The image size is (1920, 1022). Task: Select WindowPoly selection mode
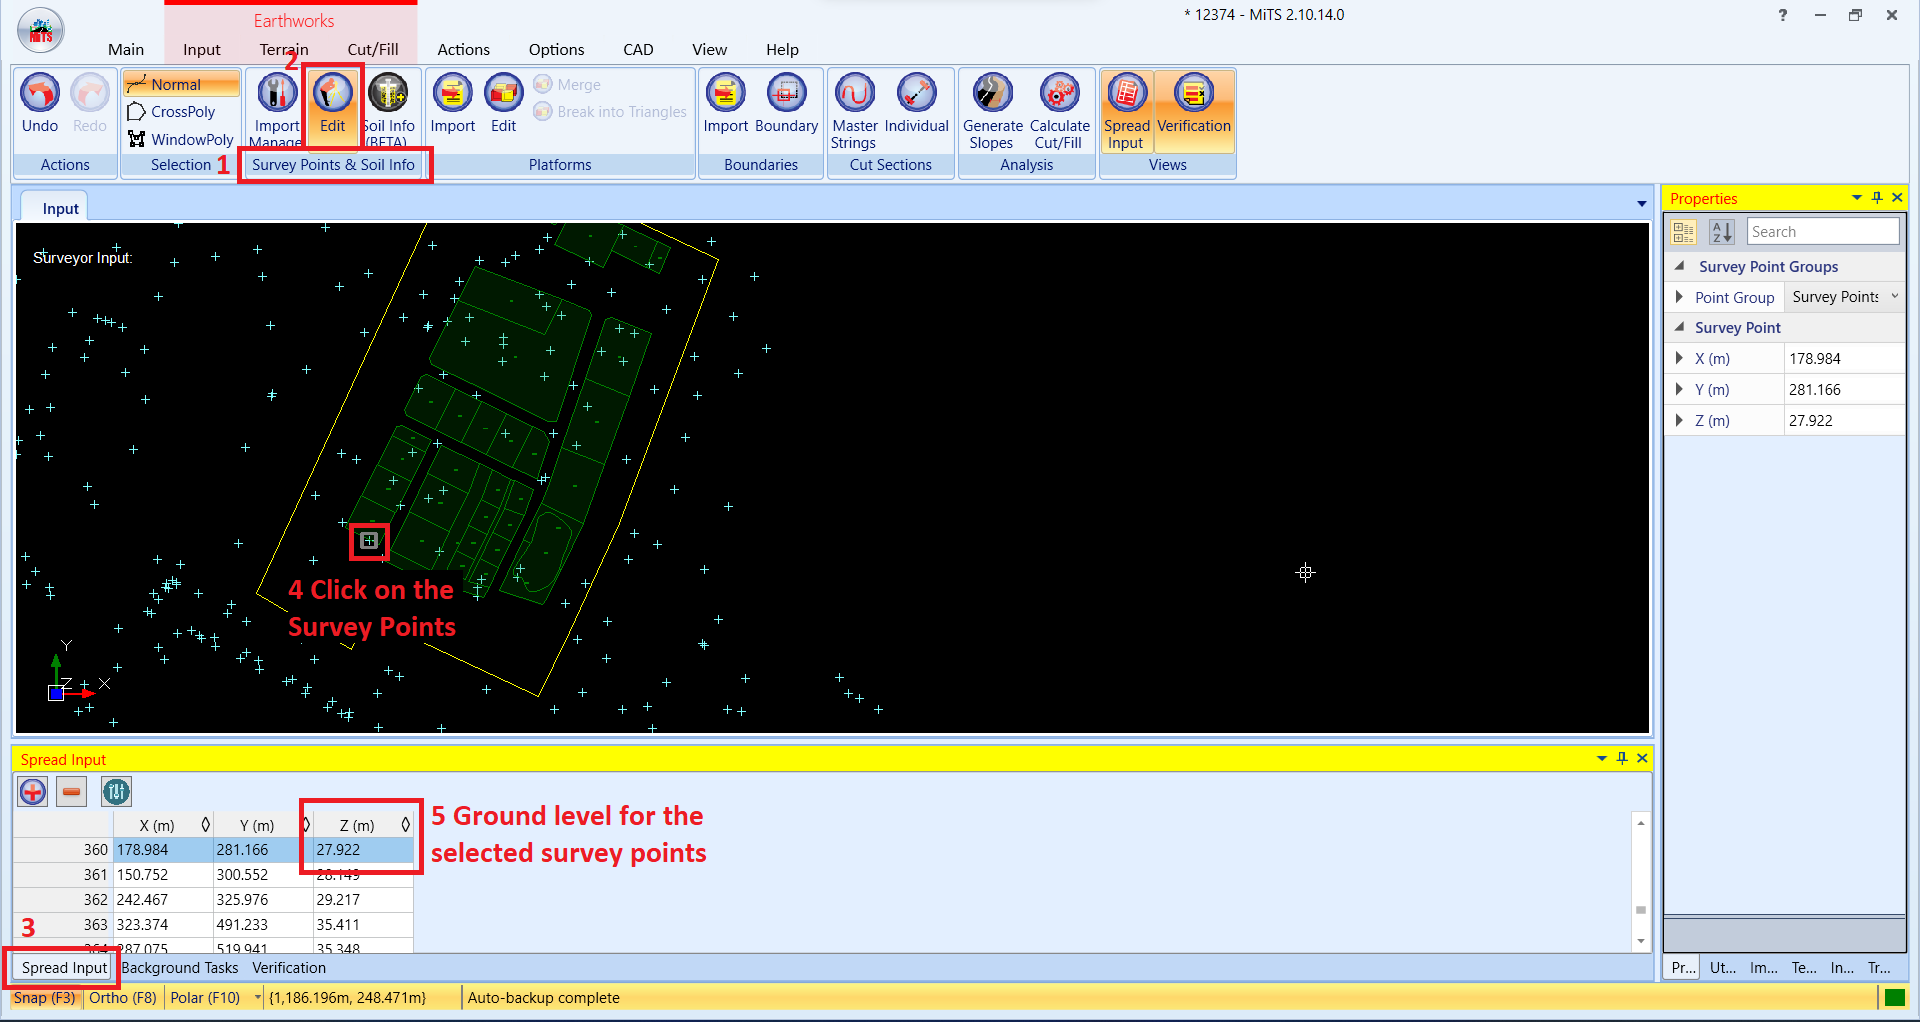(182, 139)
